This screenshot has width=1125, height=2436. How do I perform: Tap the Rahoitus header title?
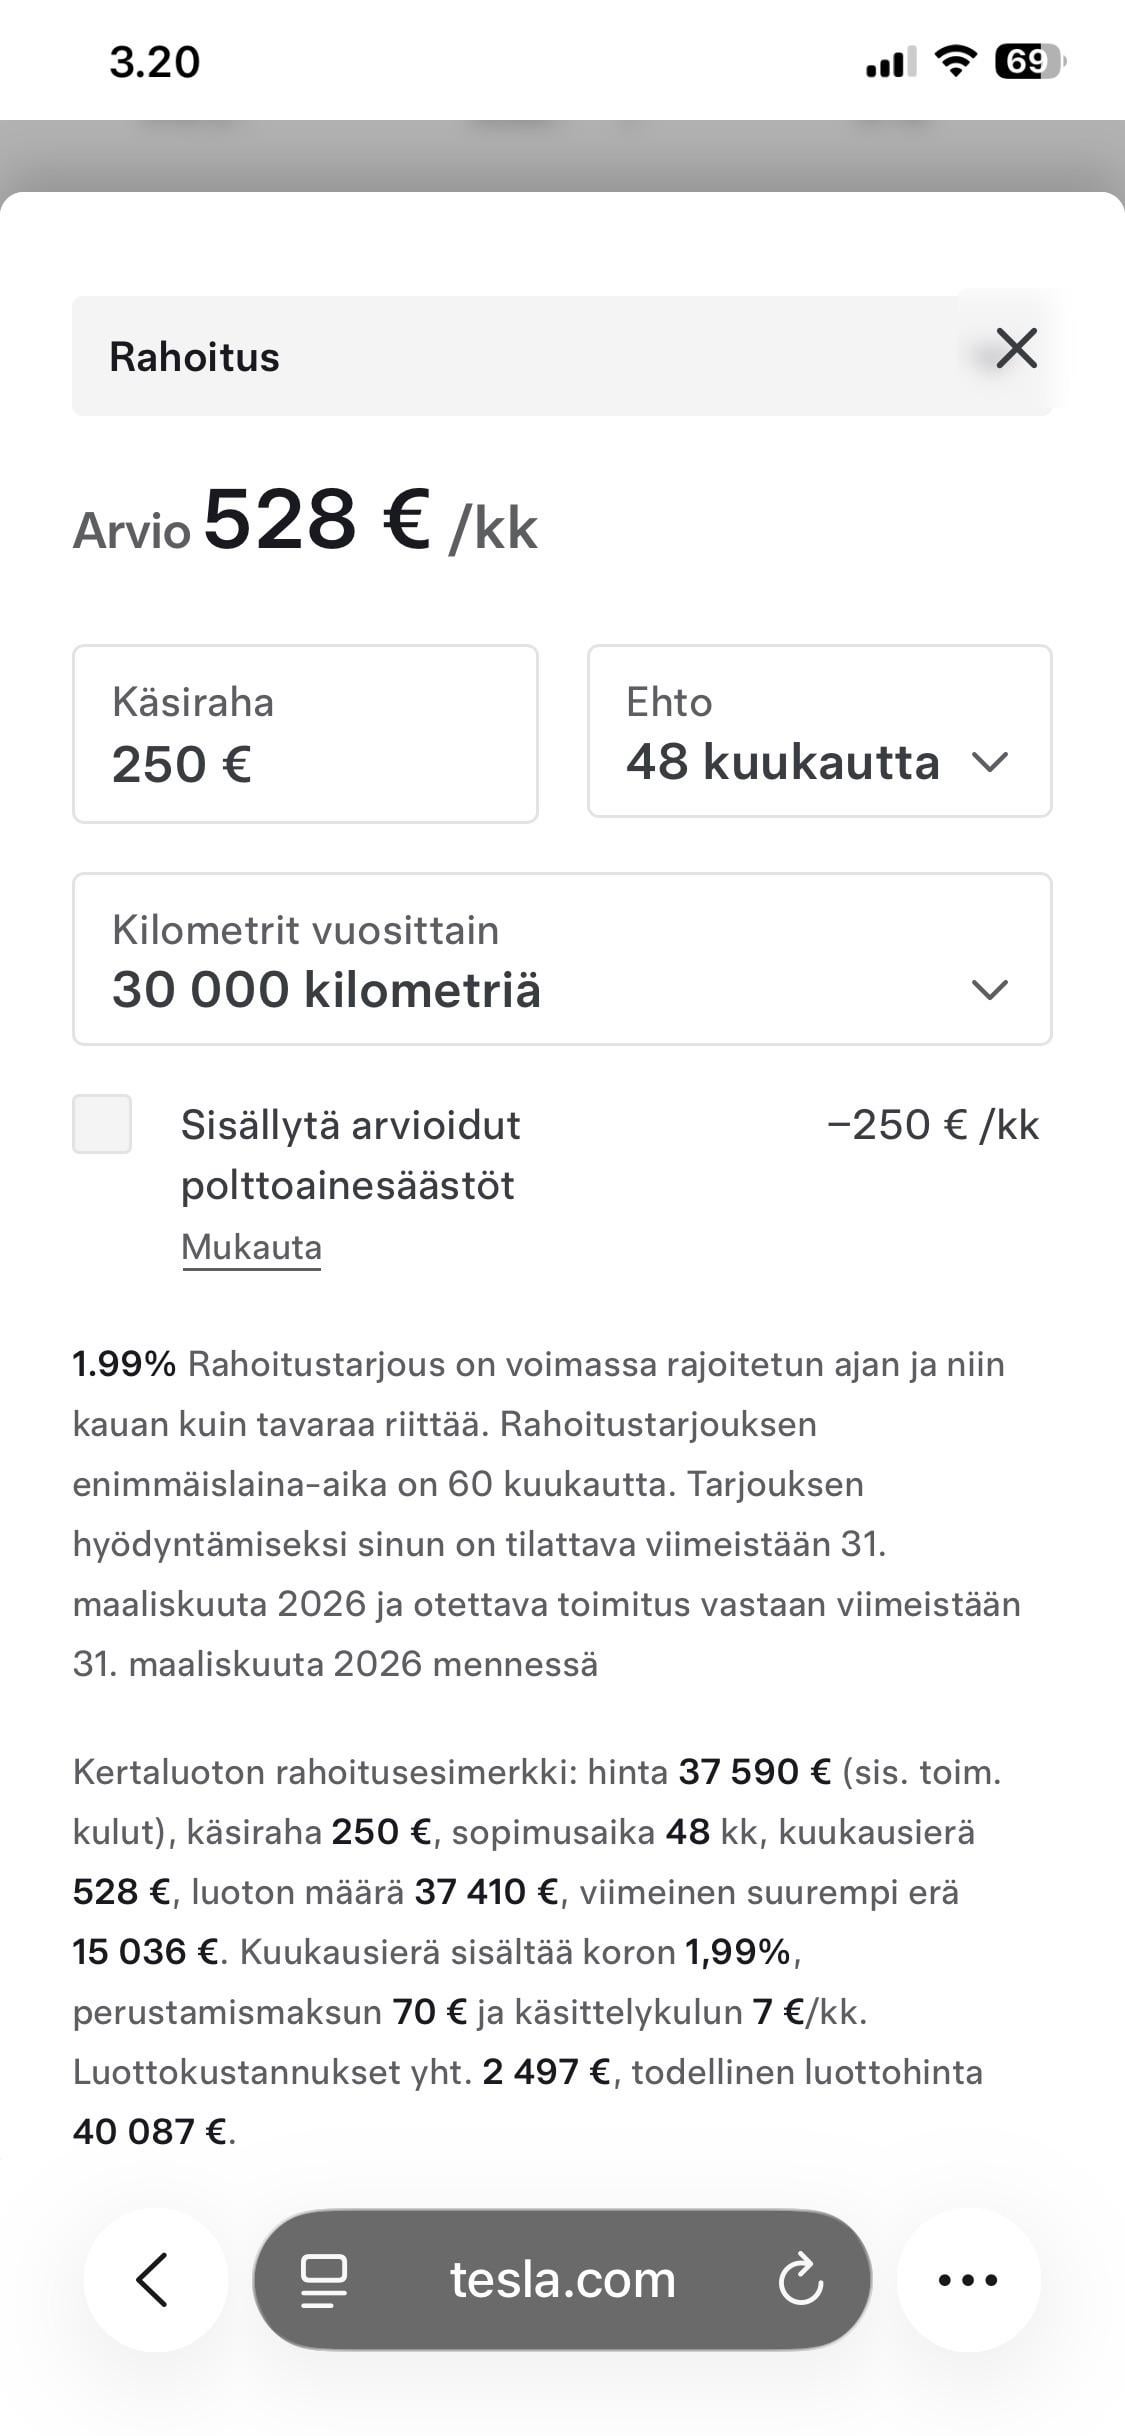click(194, 357)
